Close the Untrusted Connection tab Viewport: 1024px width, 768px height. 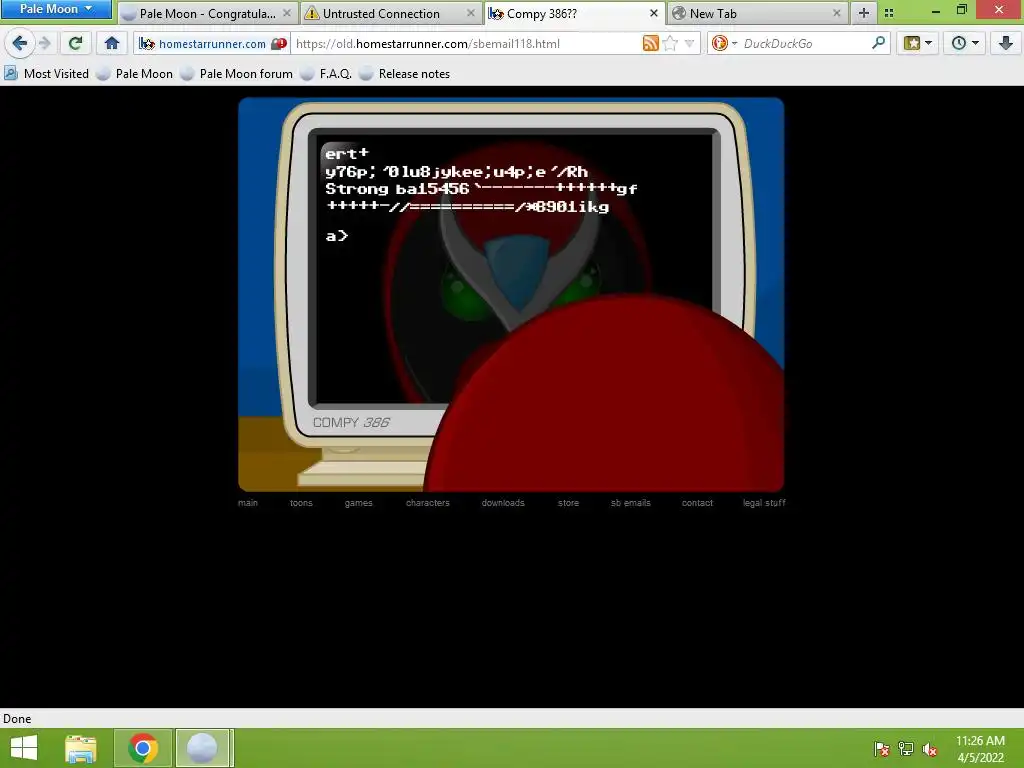pyautogui.click(x=470, y=13)
